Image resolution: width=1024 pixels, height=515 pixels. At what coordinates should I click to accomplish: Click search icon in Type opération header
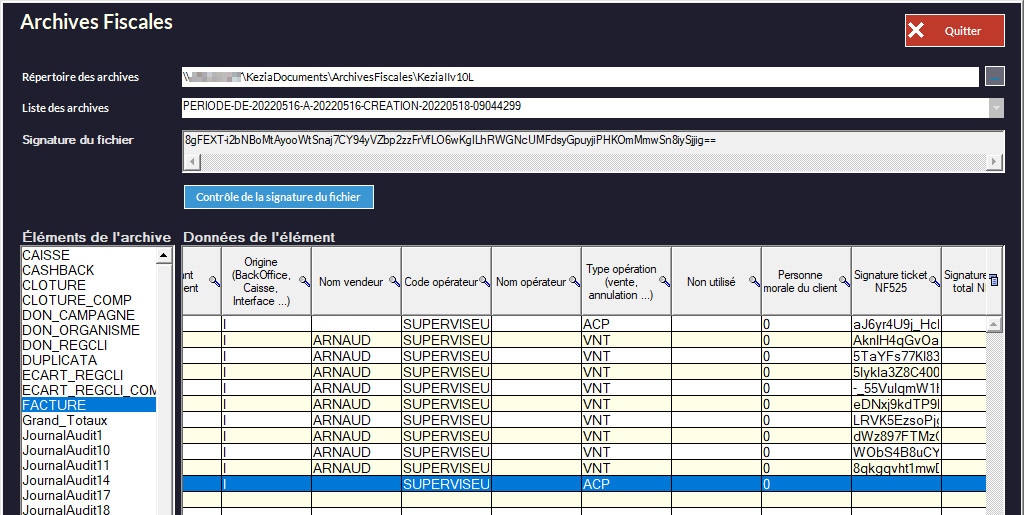point(664,283)
